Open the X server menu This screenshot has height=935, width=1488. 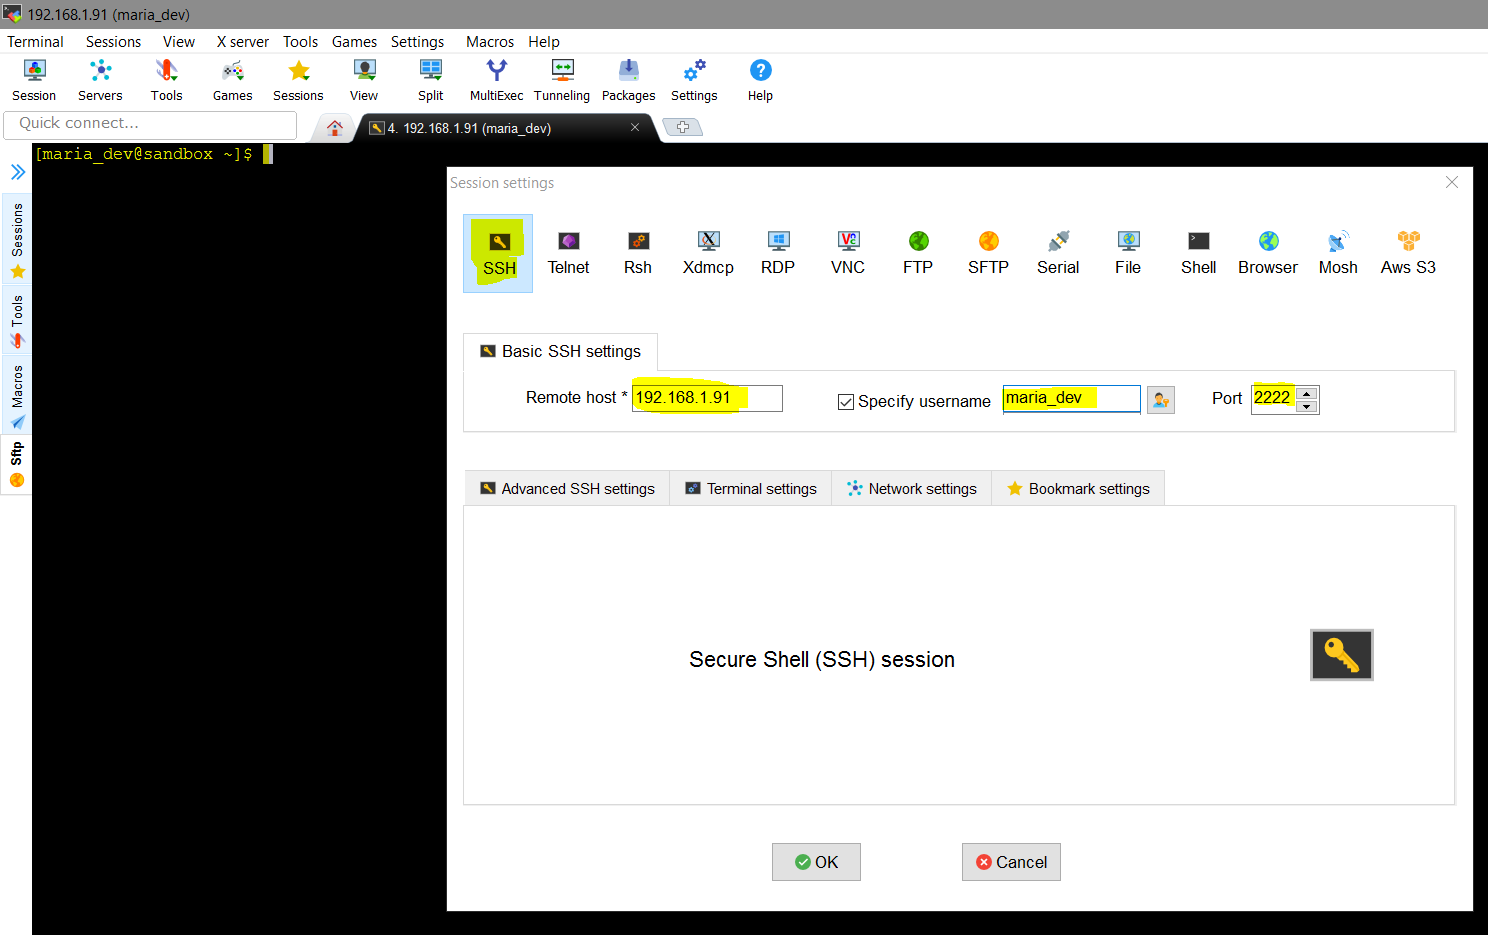242,42
